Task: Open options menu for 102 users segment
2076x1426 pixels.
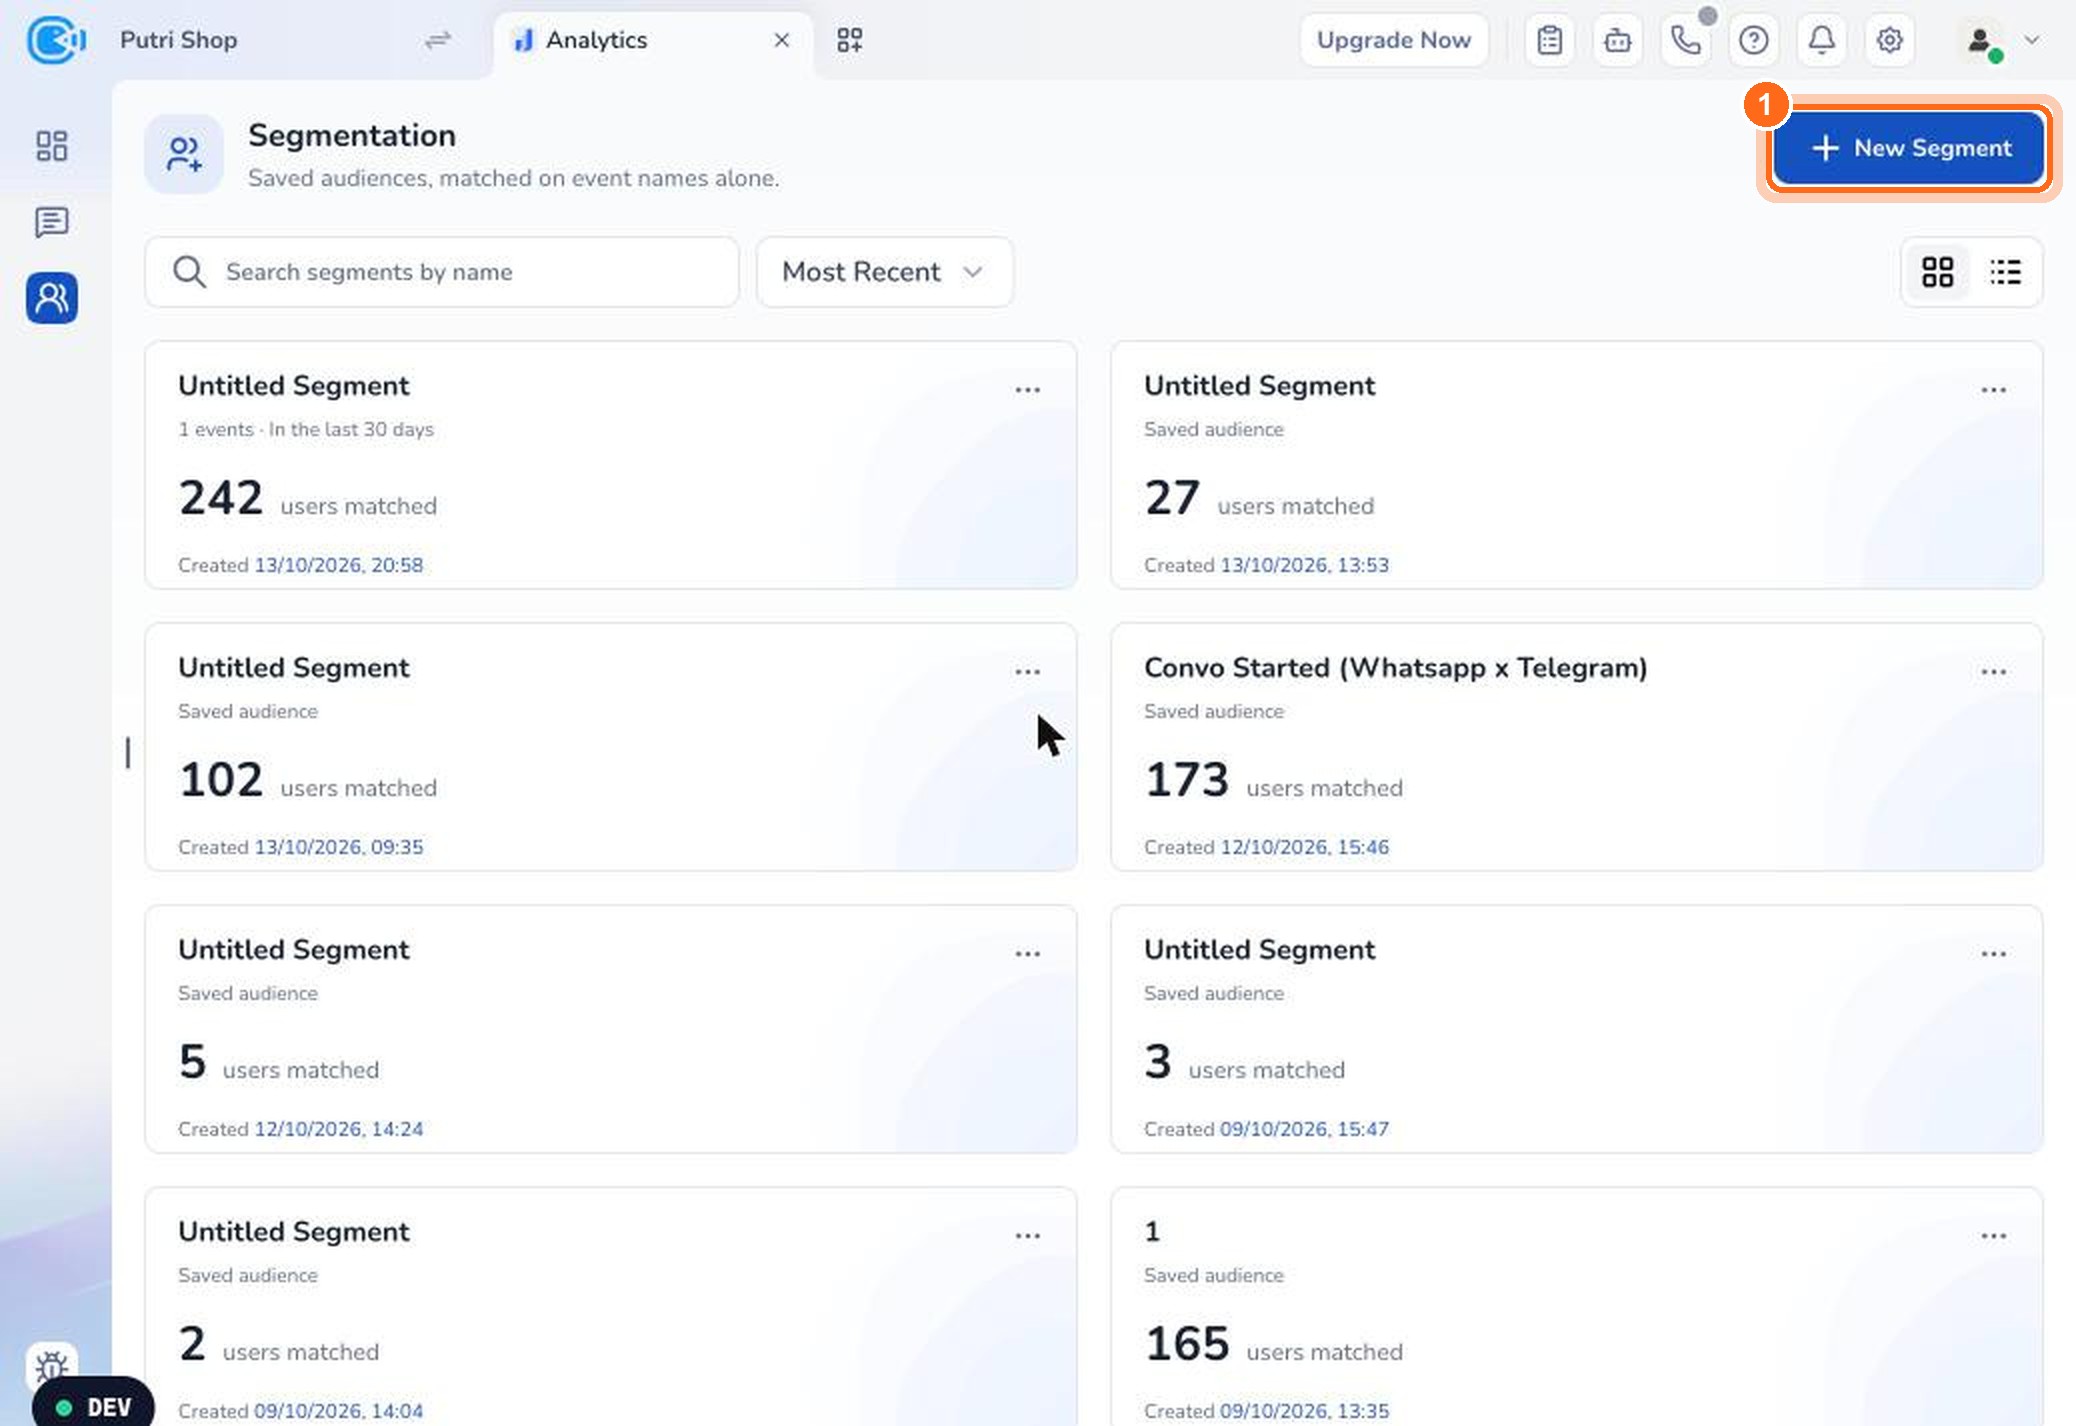Action: pyautogui.click(x=1028, y=672)
